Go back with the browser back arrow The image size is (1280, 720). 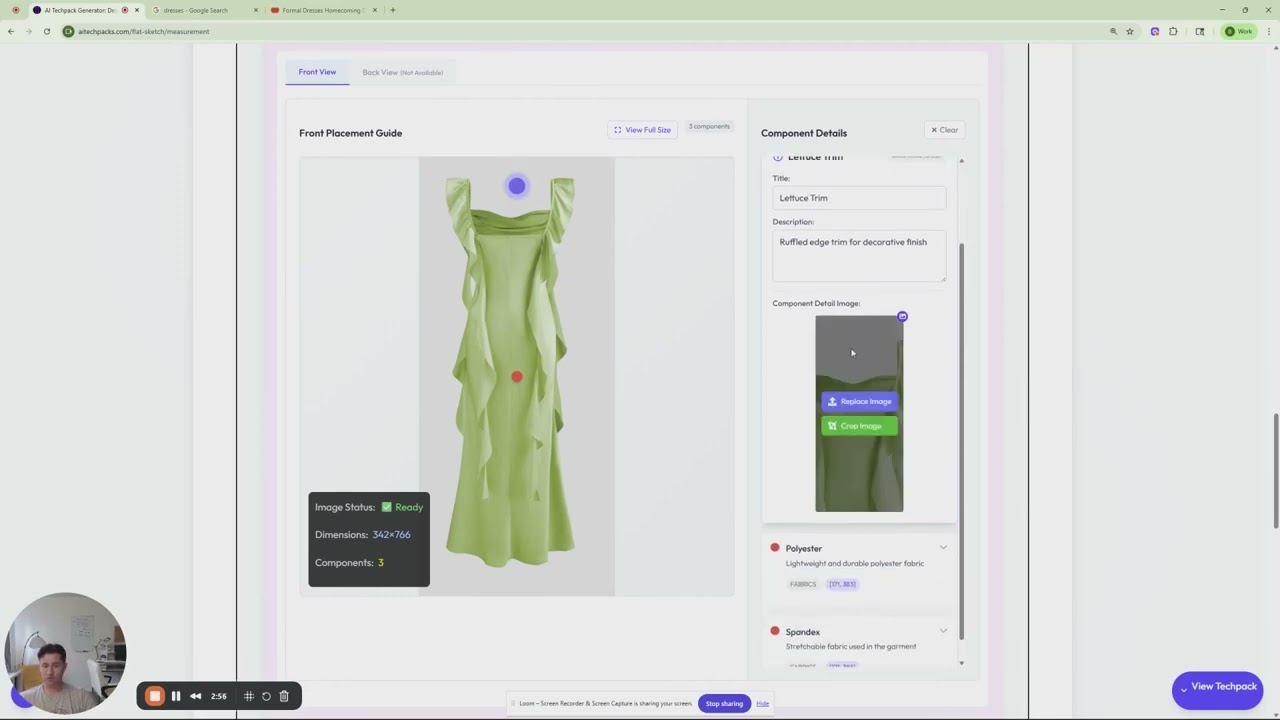[11, 31]
